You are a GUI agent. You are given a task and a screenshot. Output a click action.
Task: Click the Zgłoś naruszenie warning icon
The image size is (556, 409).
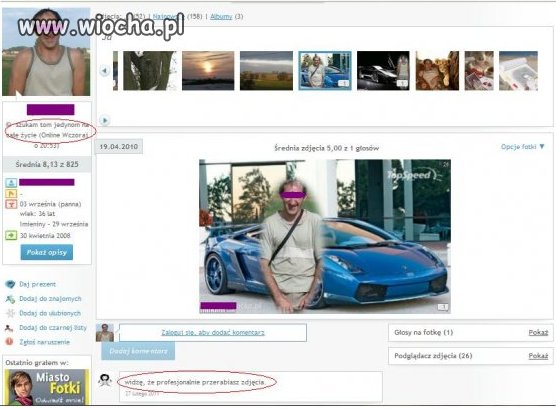[x=9, y=342]
